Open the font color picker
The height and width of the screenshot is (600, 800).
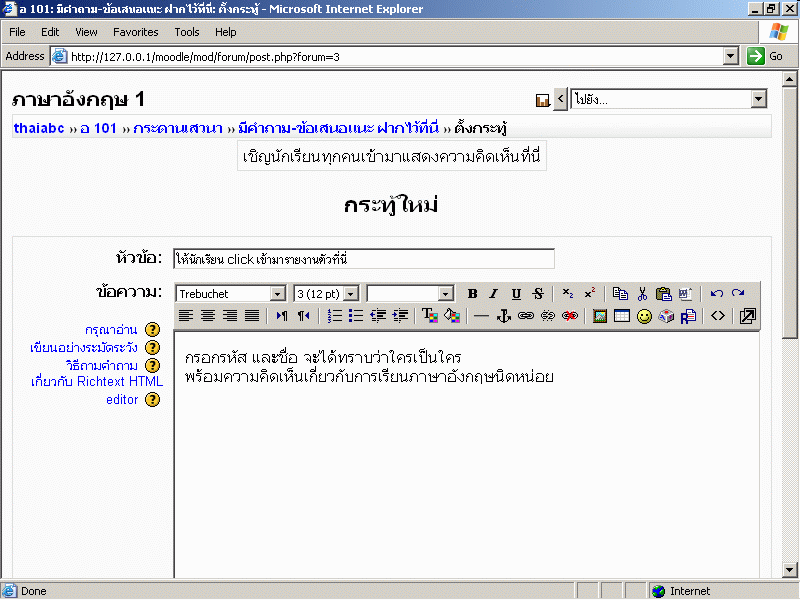point(430,316)
